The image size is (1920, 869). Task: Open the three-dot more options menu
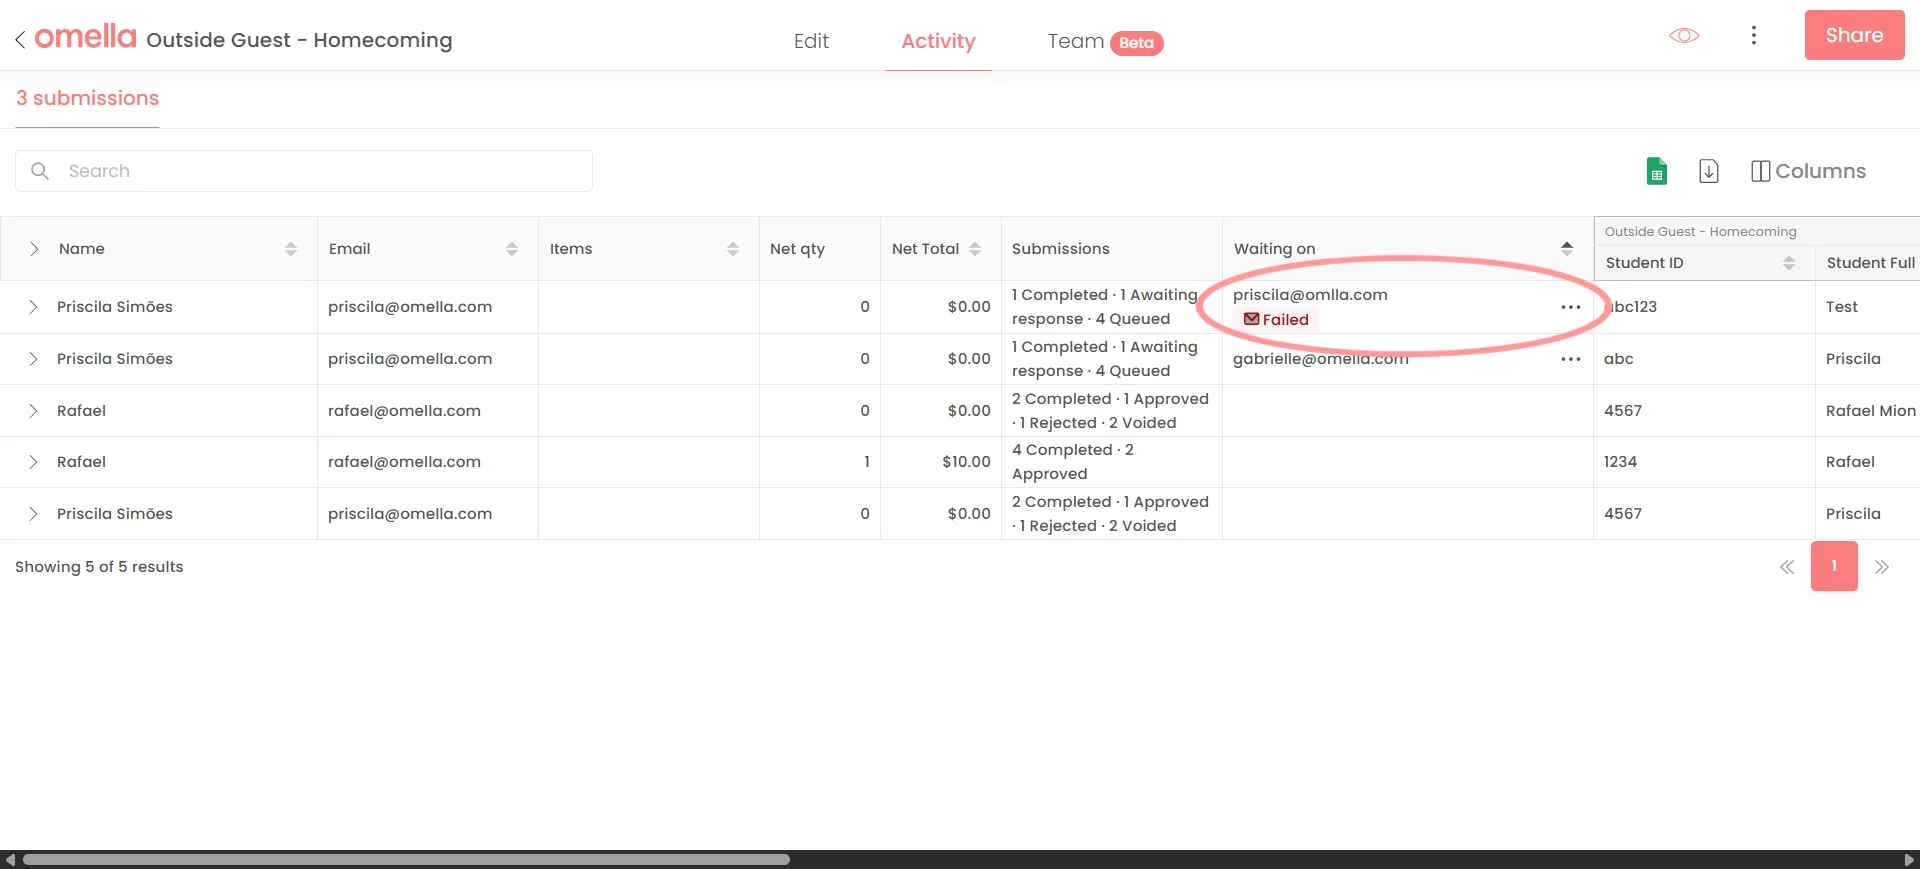(1753, 36)
